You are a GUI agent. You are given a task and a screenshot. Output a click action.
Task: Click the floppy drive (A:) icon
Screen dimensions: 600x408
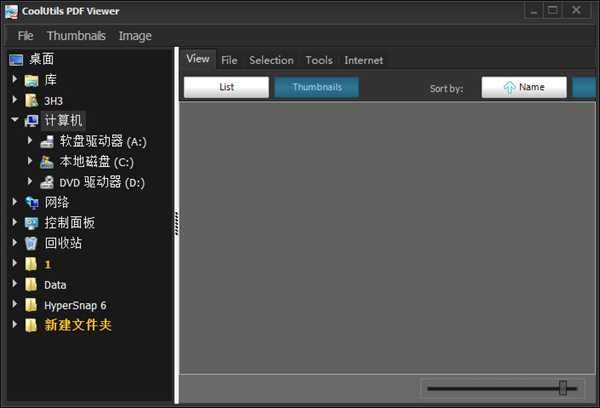[x=47, y=142]
